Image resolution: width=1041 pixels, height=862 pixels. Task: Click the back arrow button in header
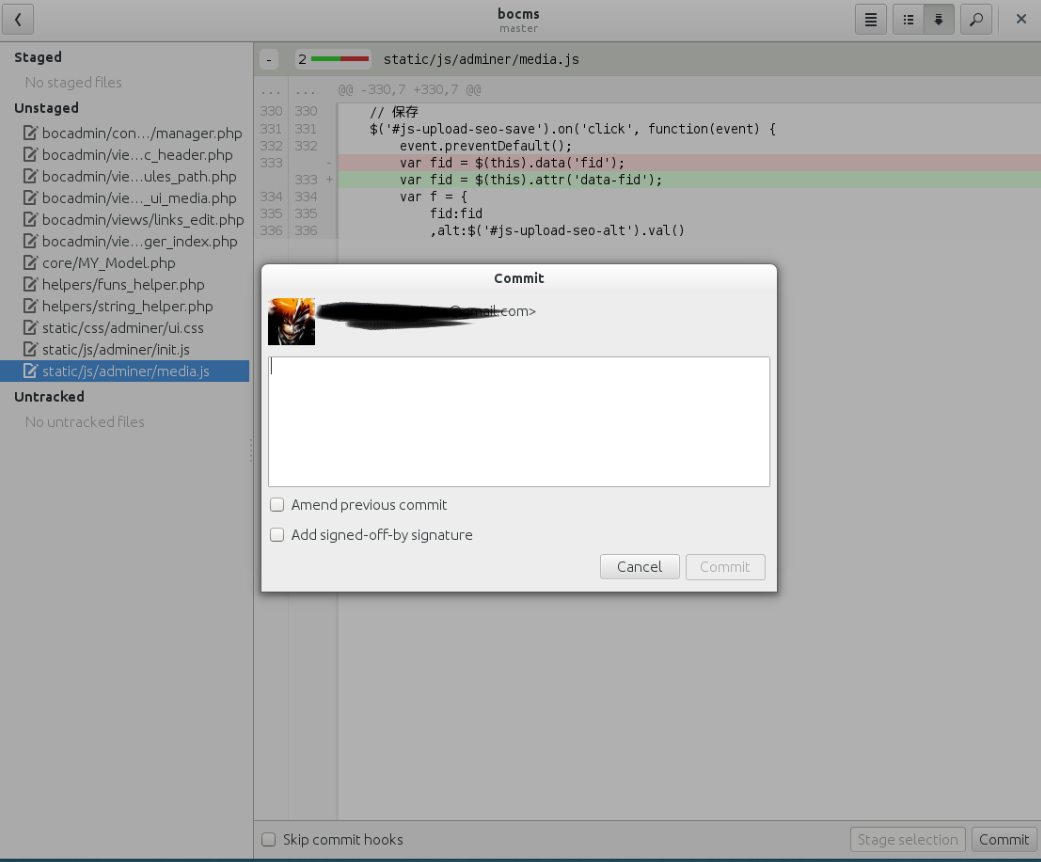point(18,19)
